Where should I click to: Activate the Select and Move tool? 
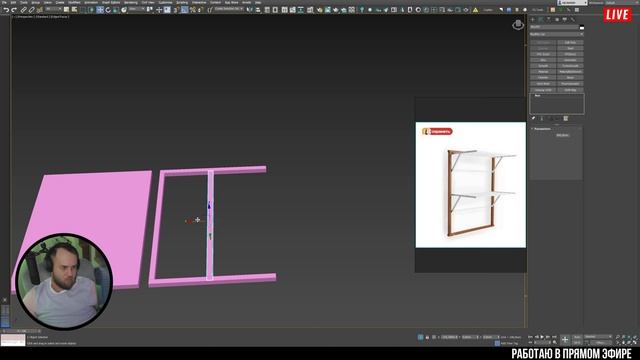100,9
